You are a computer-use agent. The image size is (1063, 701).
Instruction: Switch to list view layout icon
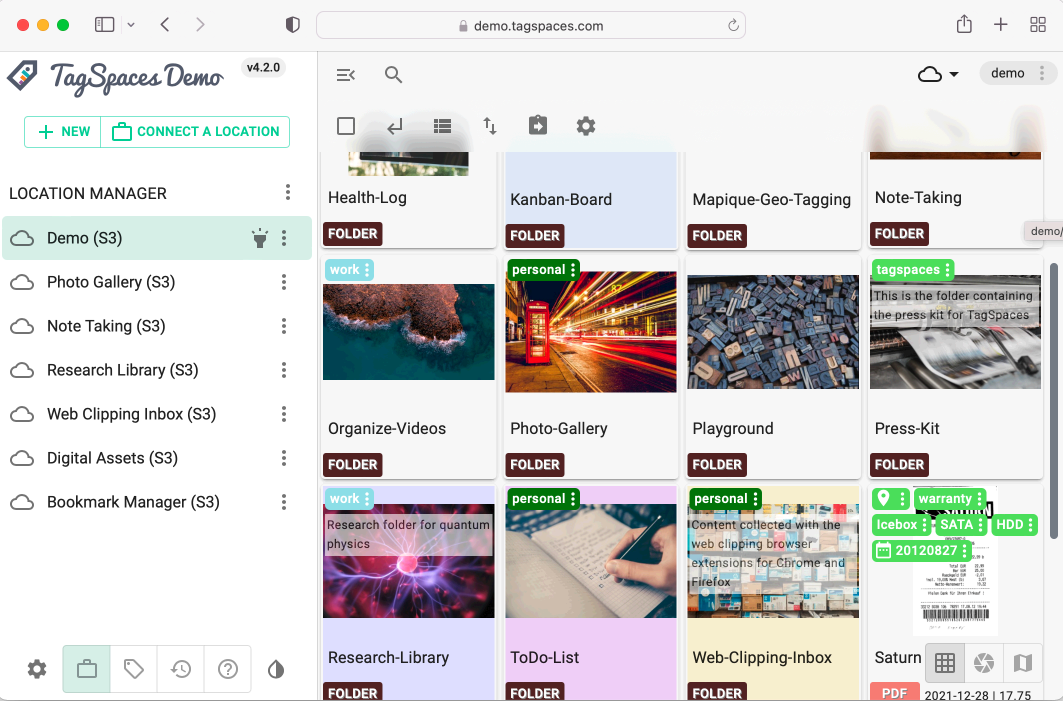tap(442, 125)
